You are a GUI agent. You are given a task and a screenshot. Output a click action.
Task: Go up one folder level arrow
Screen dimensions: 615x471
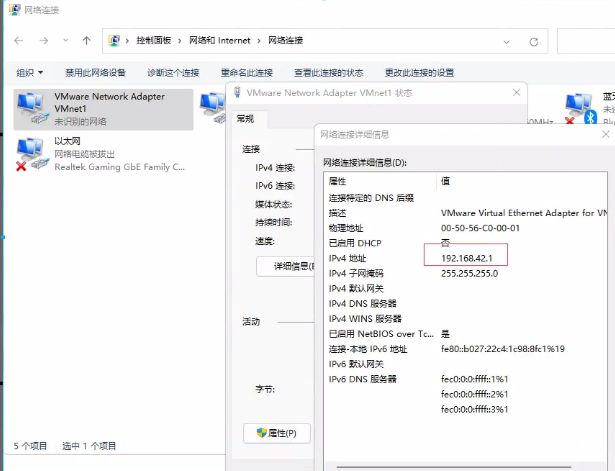[87, 40]
